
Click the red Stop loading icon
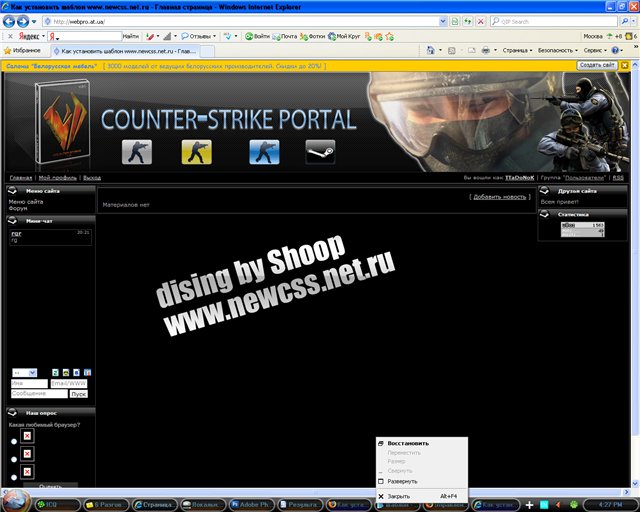click(x=481, y=22)
